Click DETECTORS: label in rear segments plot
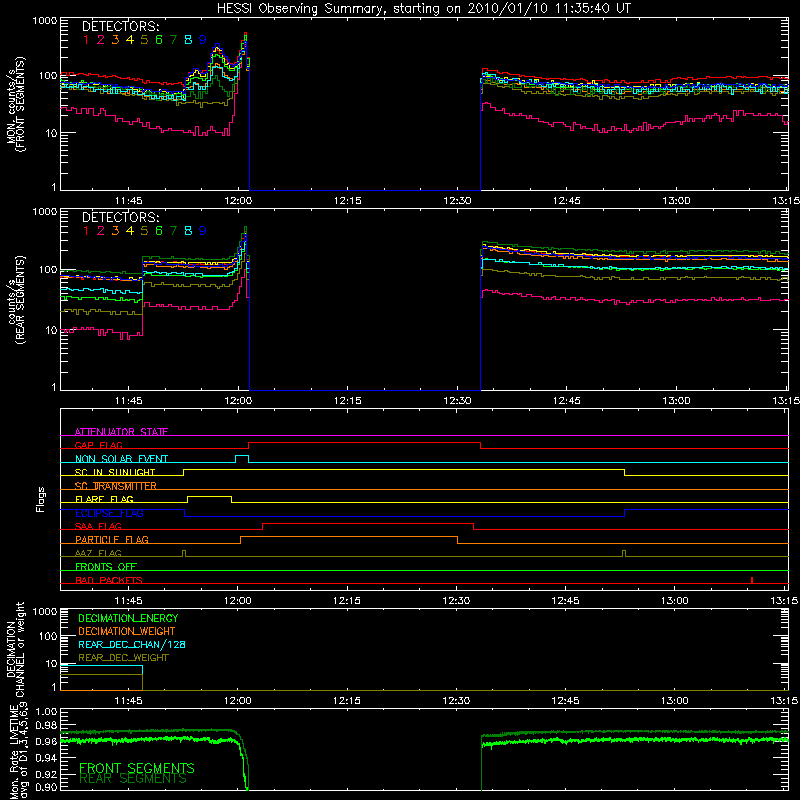Viewport: 800px width, 800px height. (120, 217)
